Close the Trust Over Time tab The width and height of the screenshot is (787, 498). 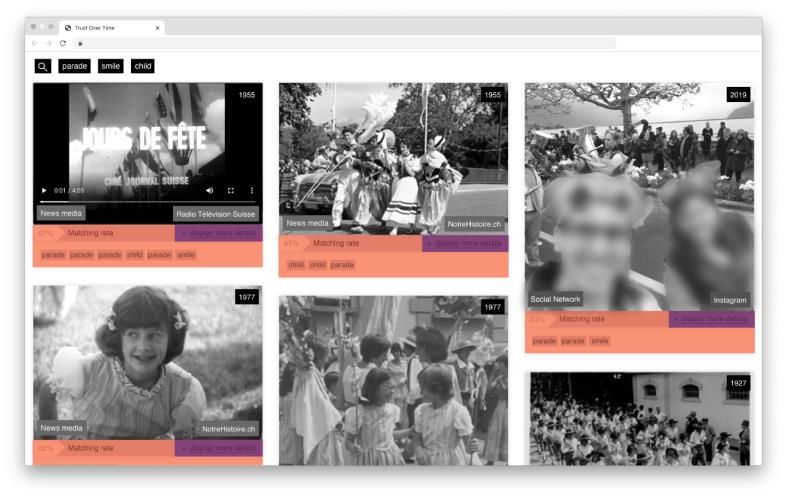coord(157,28)
